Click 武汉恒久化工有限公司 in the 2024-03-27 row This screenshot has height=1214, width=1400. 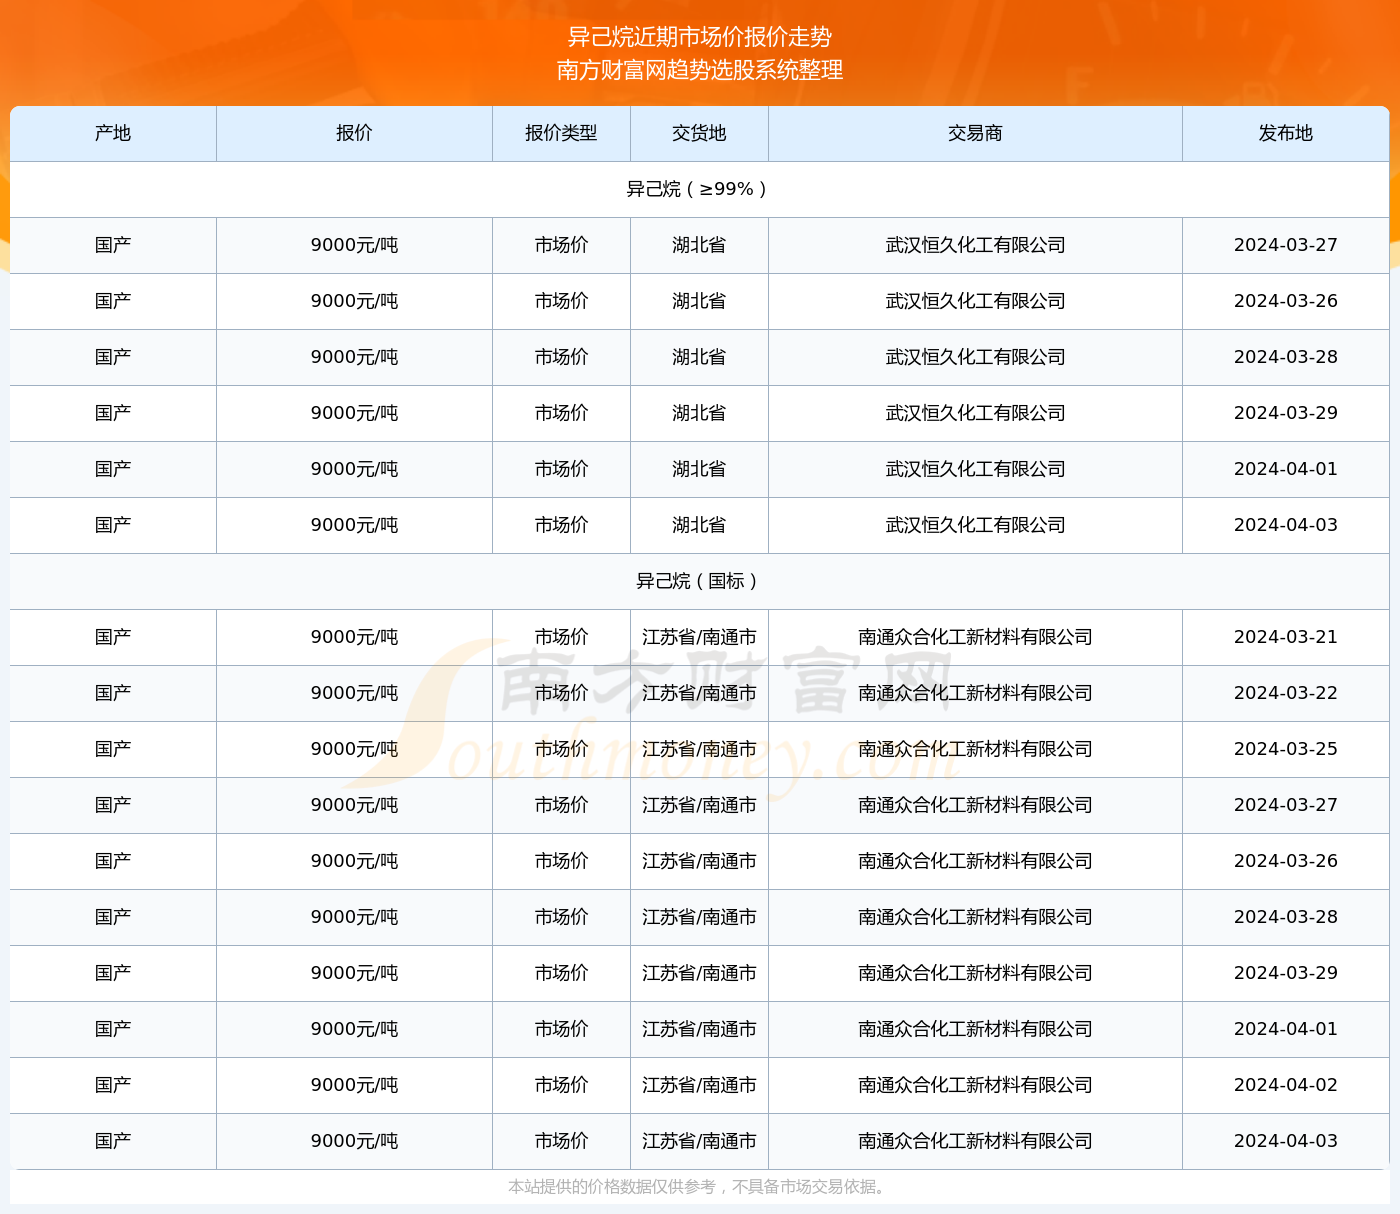975,245
